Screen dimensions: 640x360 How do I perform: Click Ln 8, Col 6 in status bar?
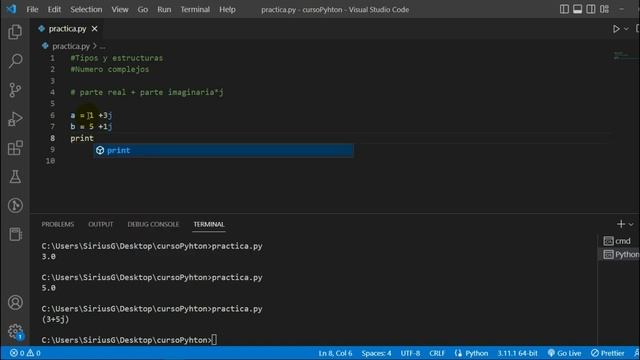335,353
